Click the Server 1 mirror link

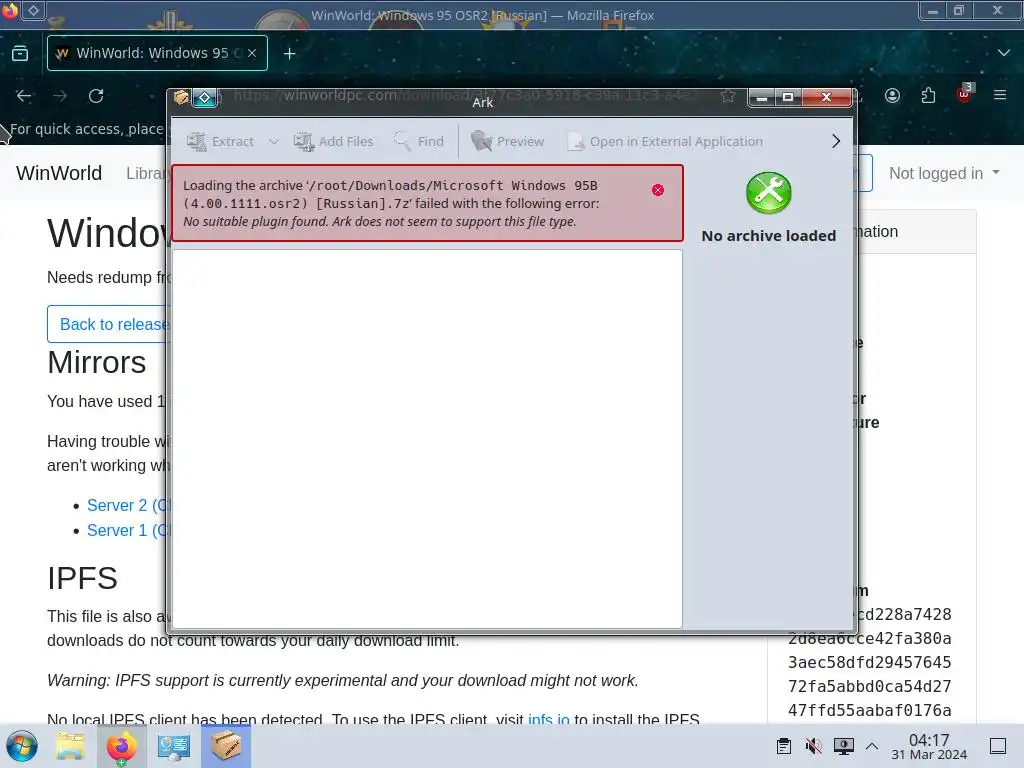[129, 530]
